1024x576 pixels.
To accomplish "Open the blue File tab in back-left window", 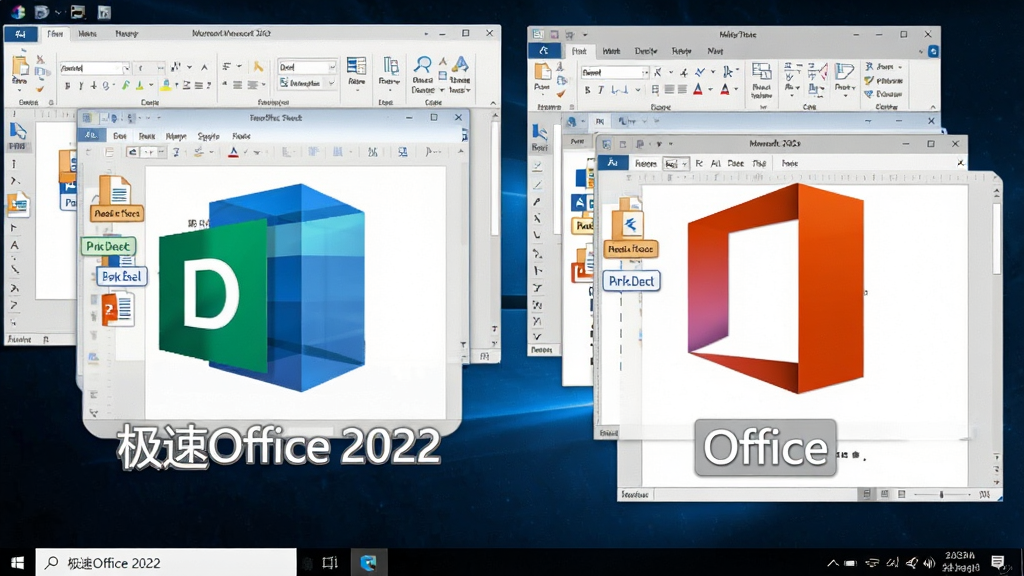I will [20, 34].
